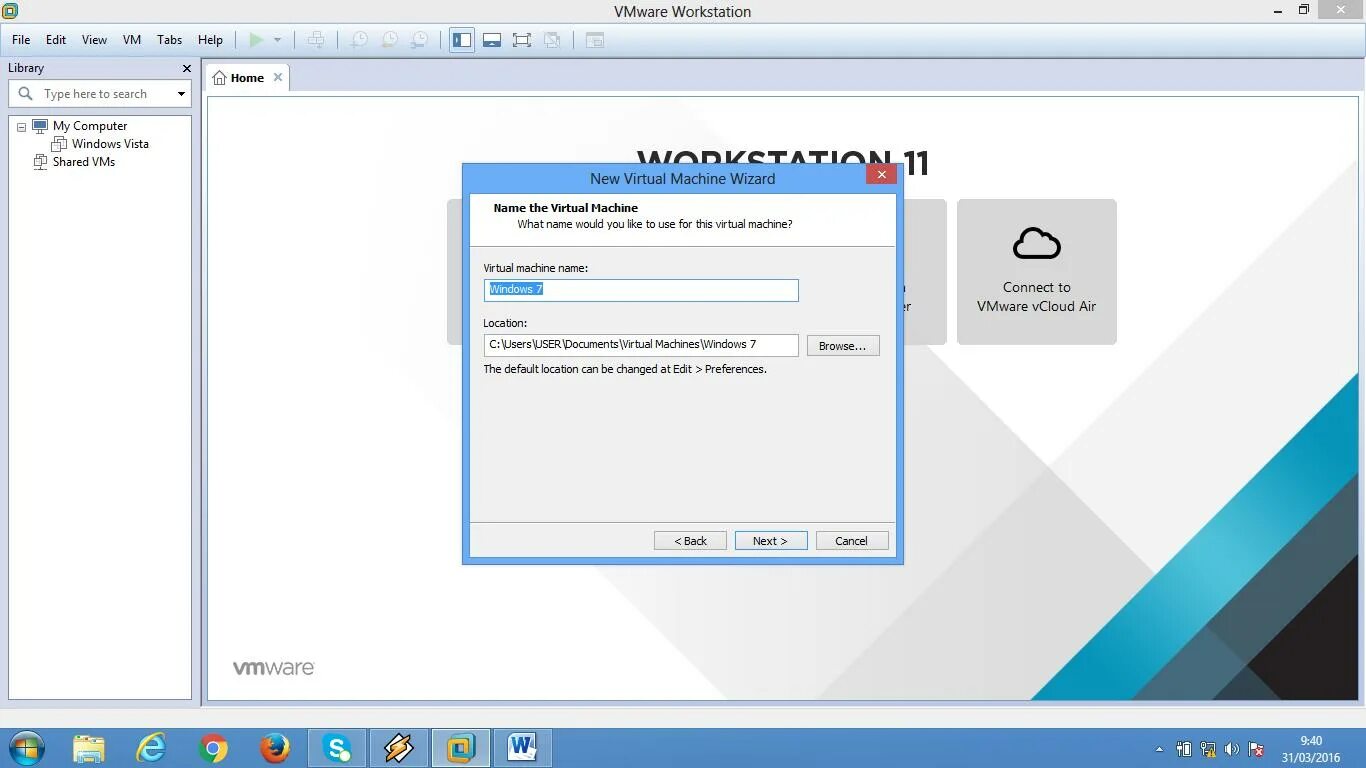
Task: Click the battery power tray icon
Action: (1184, 749)
